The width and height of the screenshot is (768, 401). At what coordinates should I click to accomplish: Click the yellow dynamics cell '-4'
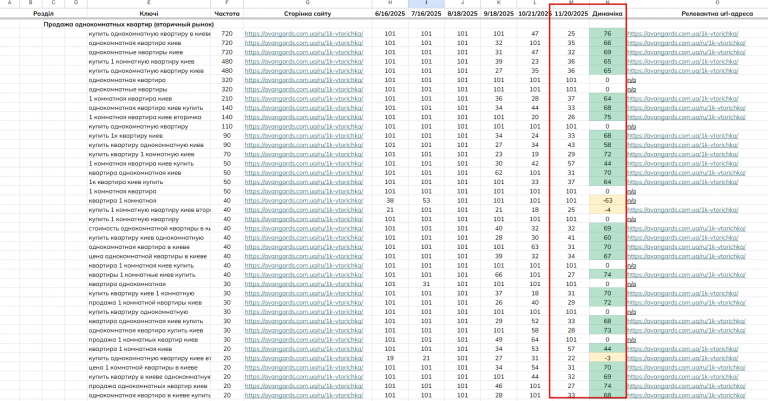tap(607, 210)
